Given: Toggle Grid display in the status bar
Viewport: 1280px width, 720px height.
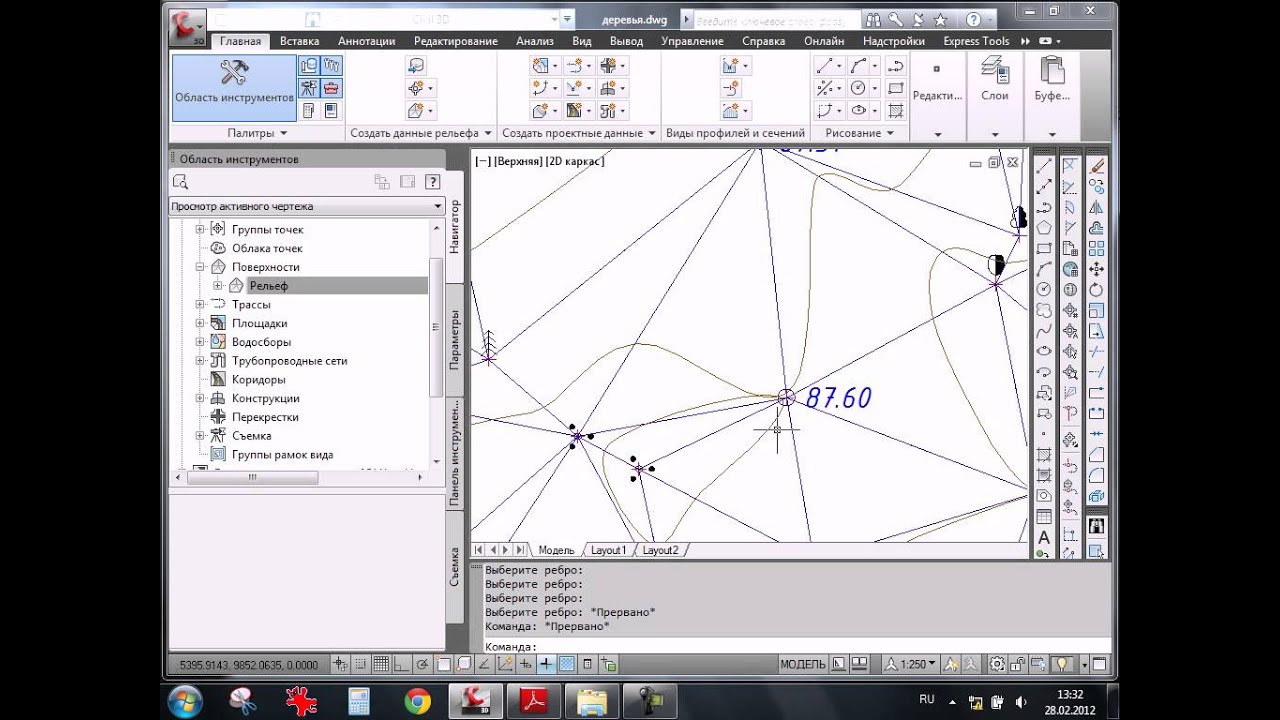Looking at the screenshot, I should coord(381,664).
